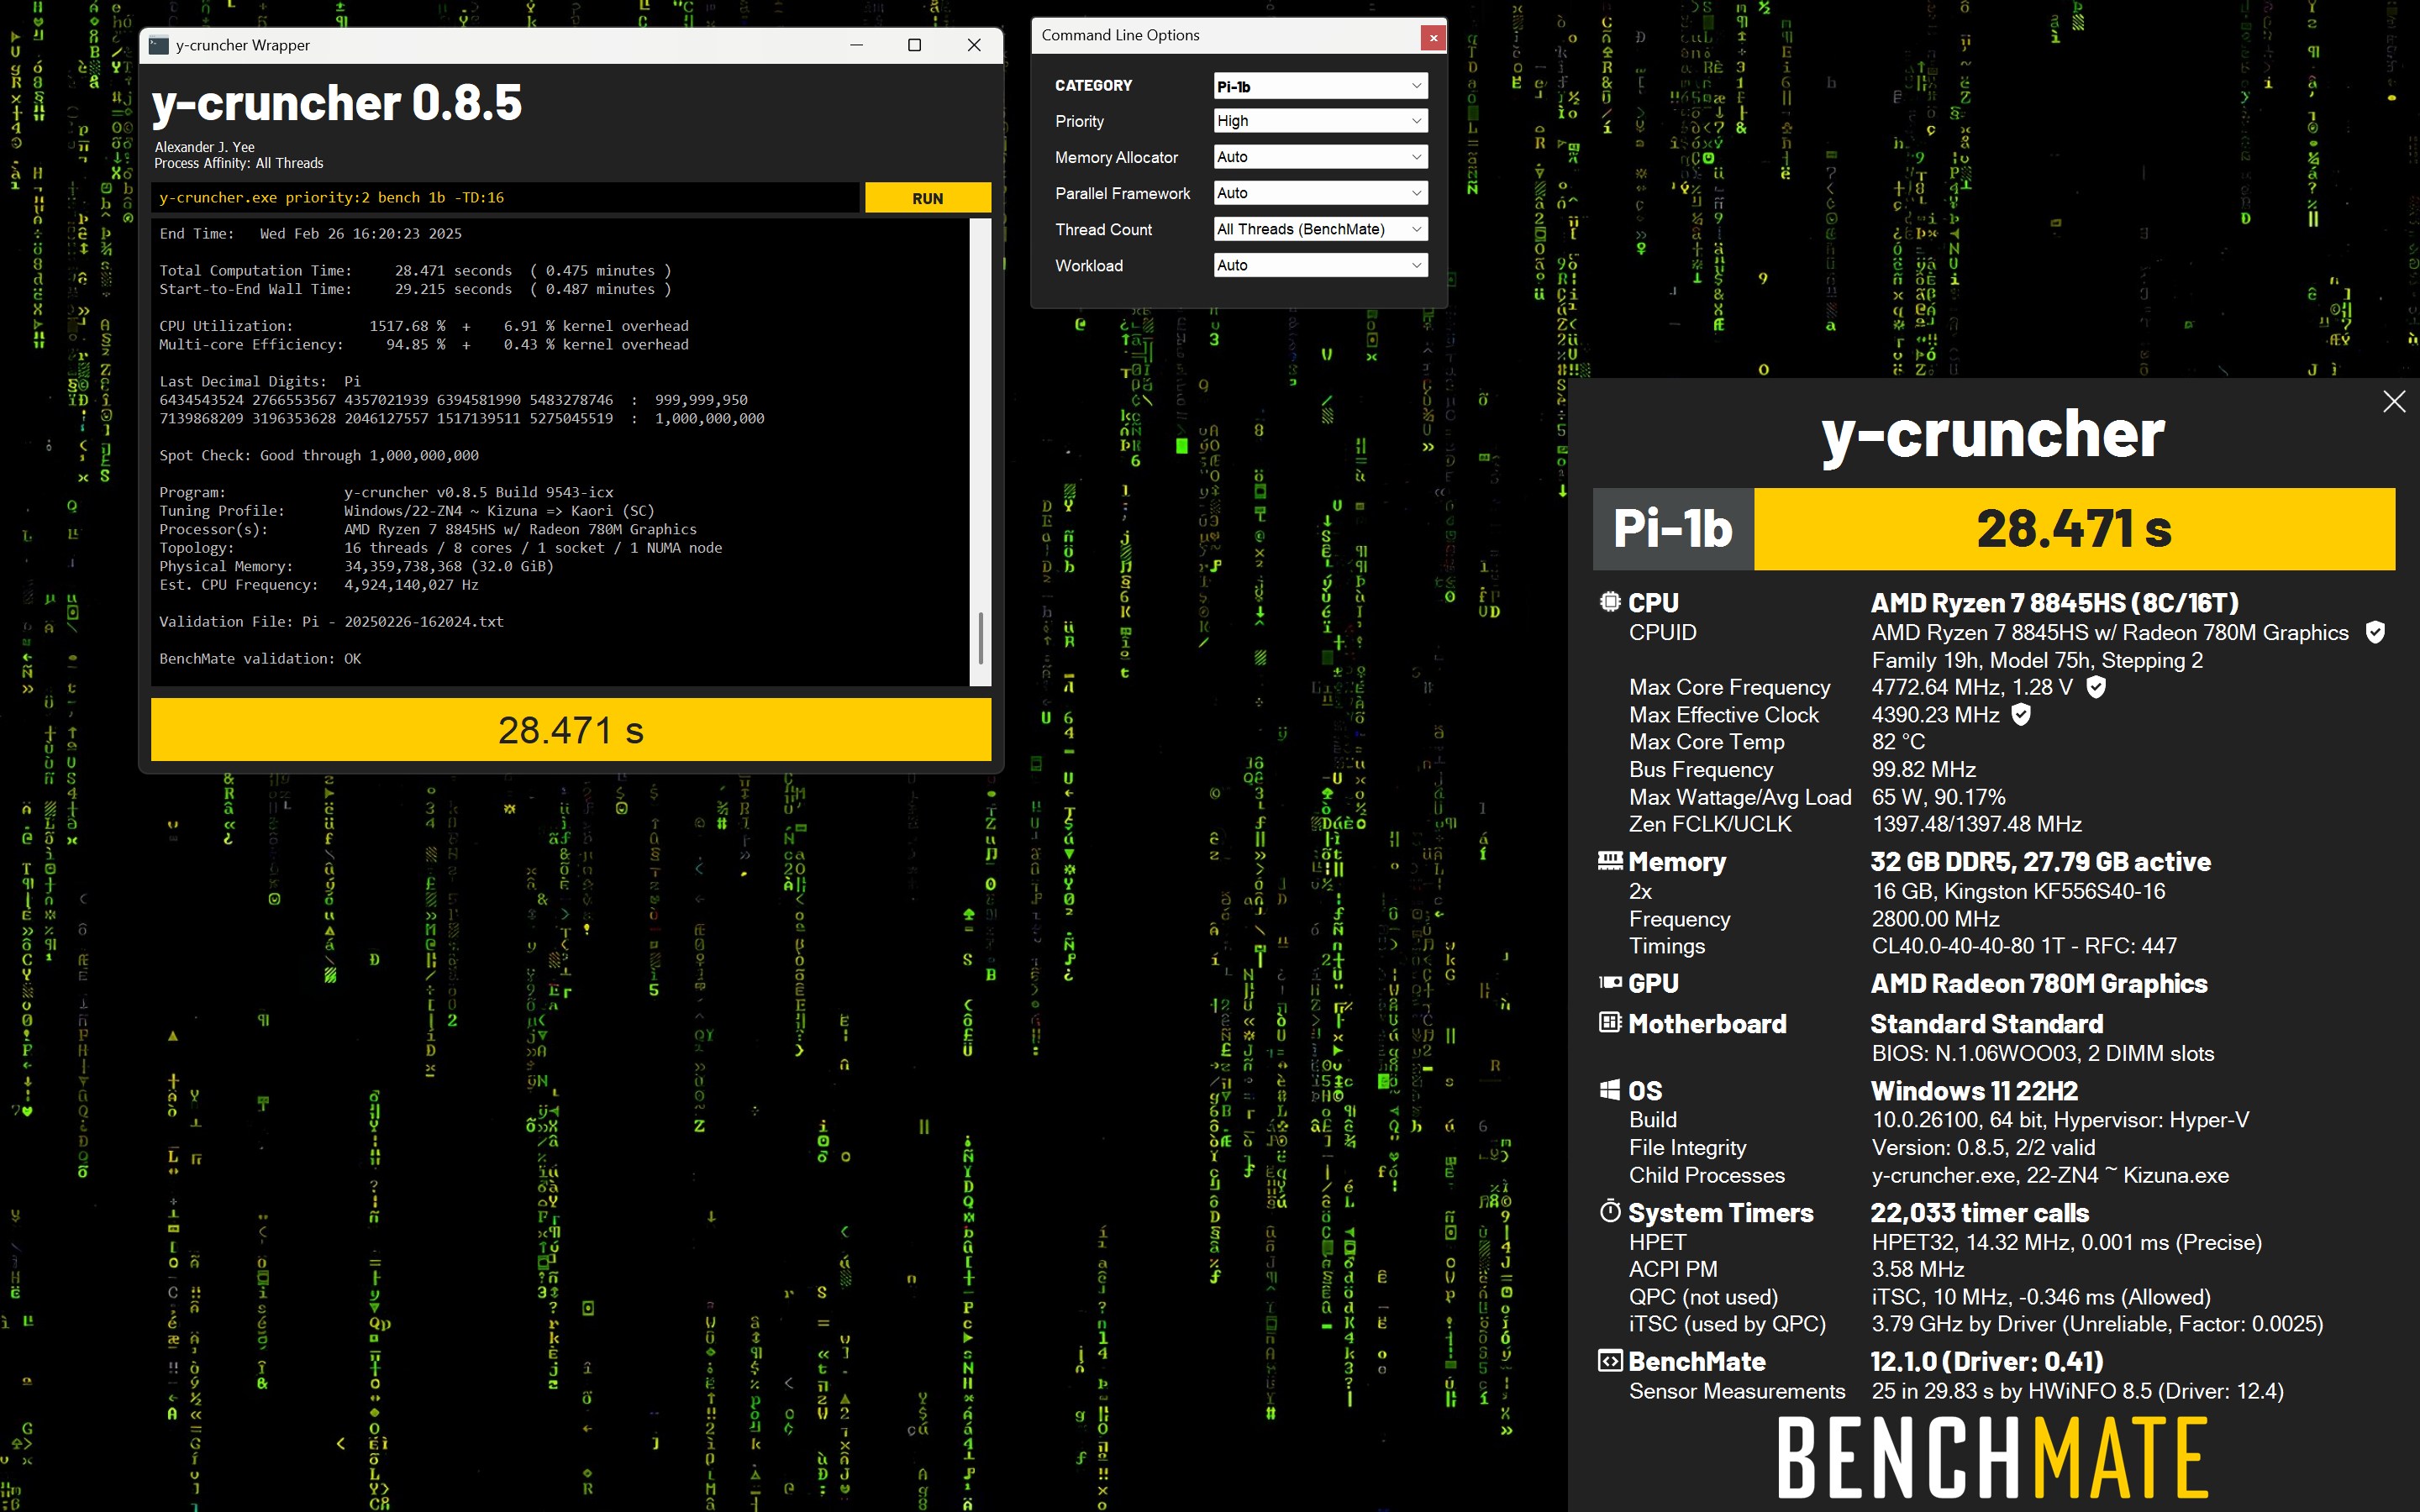Viewport: 2420px width, 1512px height.
Task: Click the 'Validation File: Pi - 20250226-162024.txt' line
Action: 331,622
